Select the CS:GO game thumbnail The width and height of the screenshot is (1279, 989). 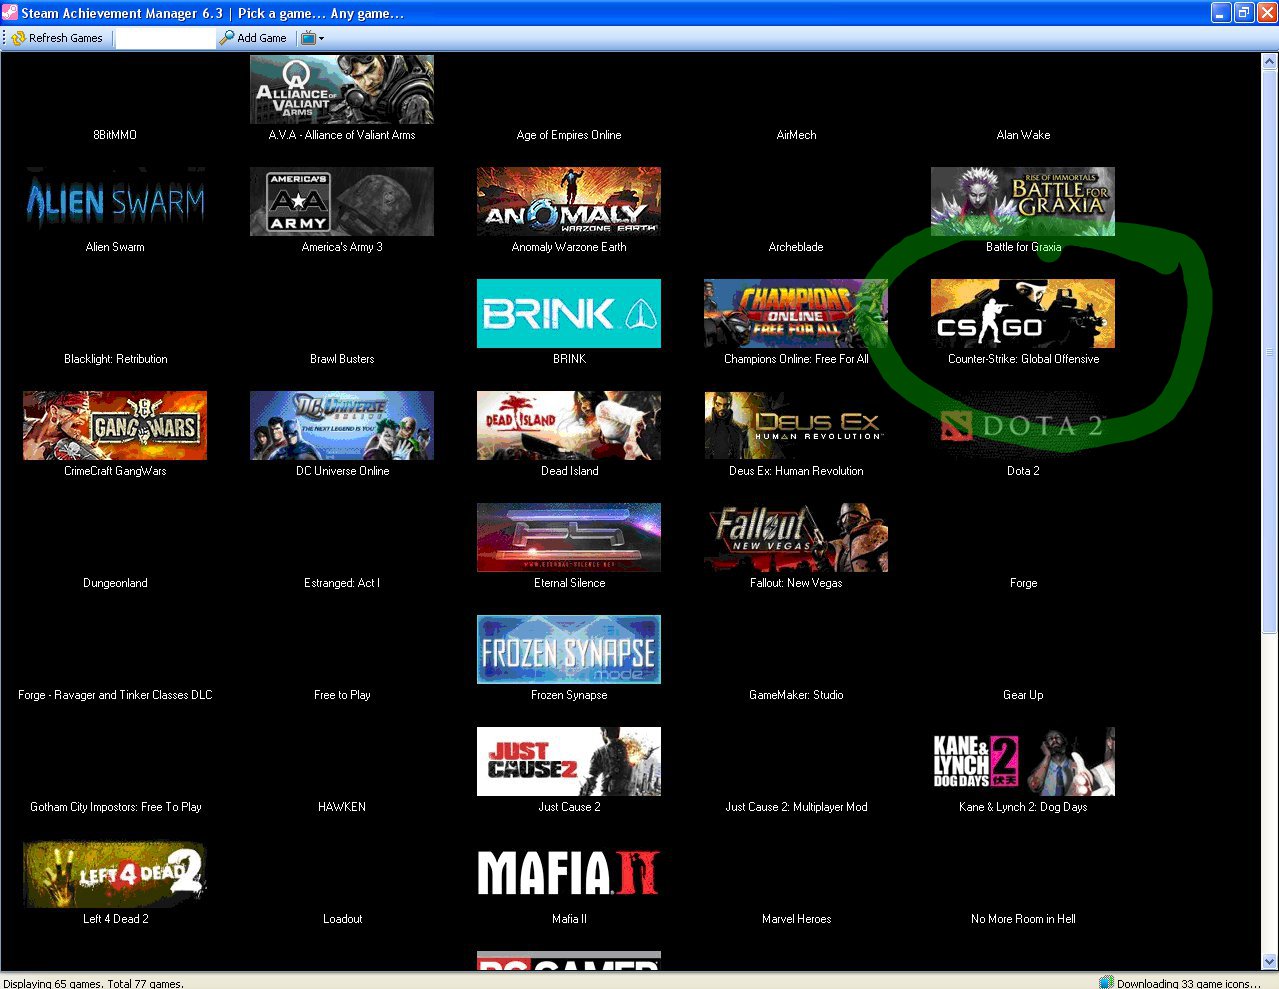click(x=1023, y=313)
